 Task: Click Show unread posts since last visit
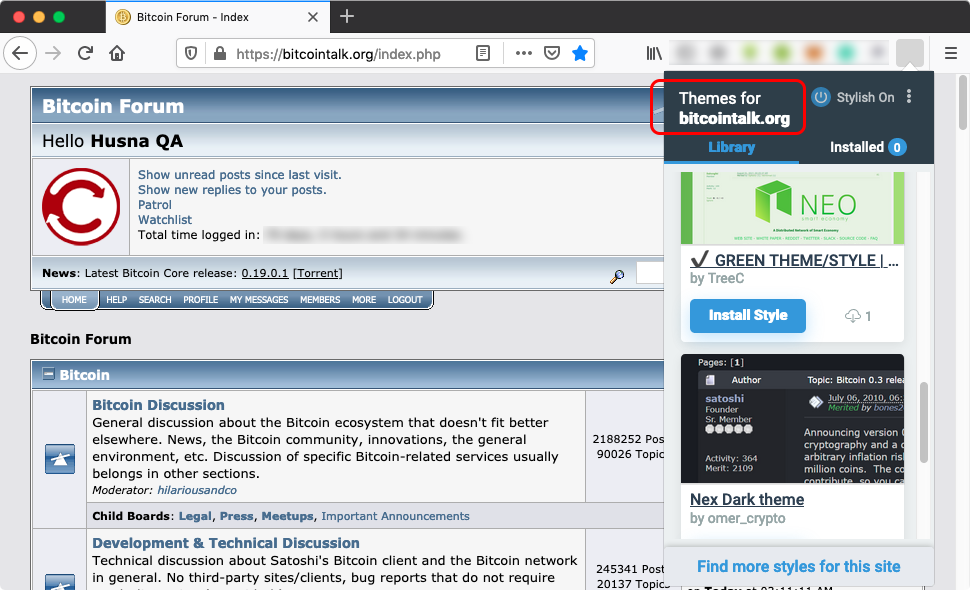(x=239, y=175)
